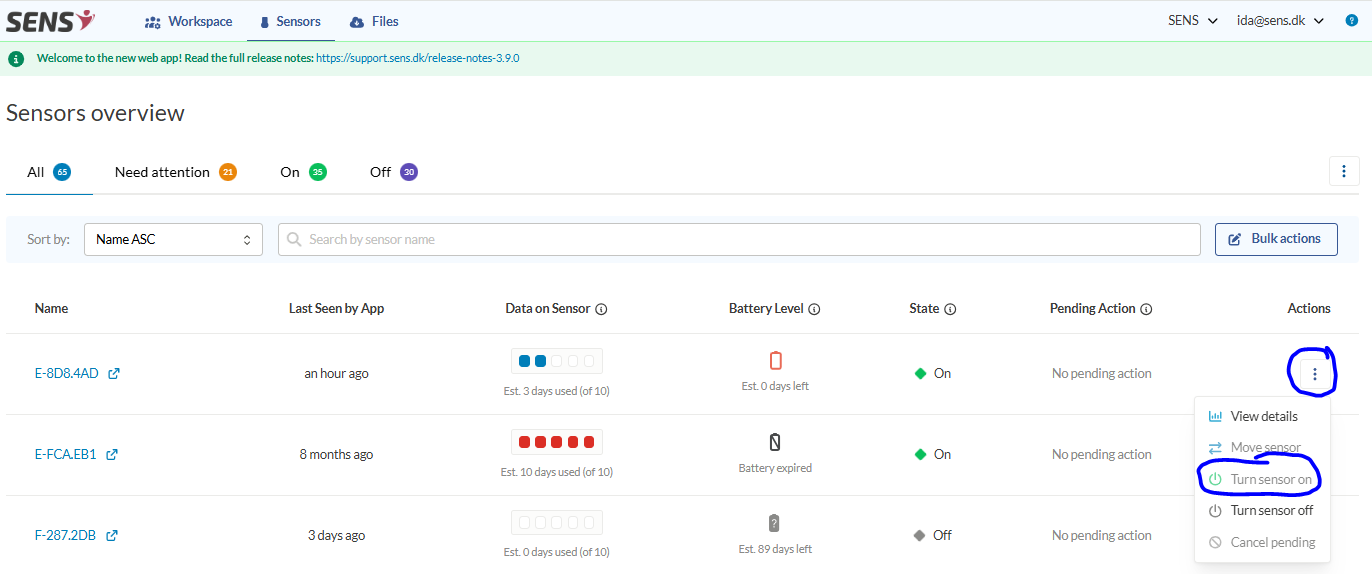Choose View details from actions menu
Image resolution: width=1372 pixels, height=574 pixels.
(x=1264, y=417)
